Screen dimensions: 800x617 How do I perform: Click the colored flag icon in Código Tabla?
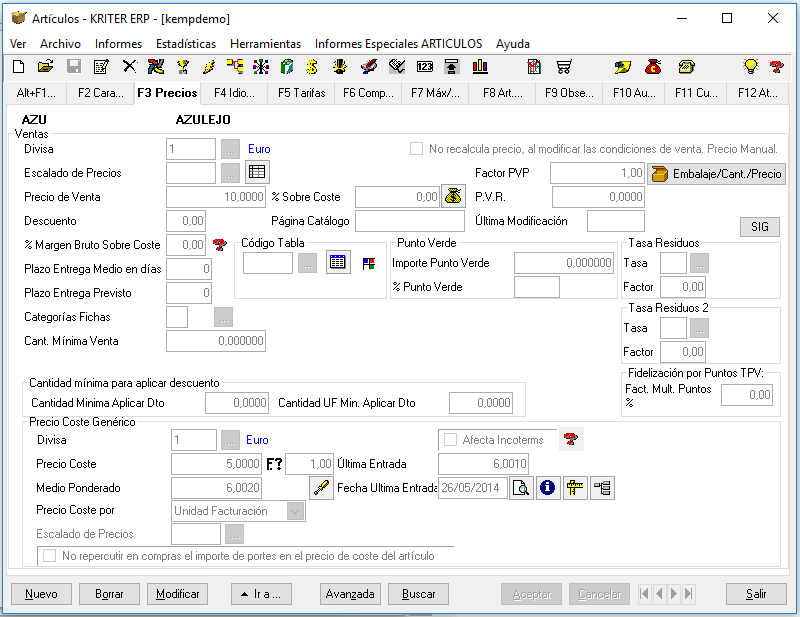368,263
